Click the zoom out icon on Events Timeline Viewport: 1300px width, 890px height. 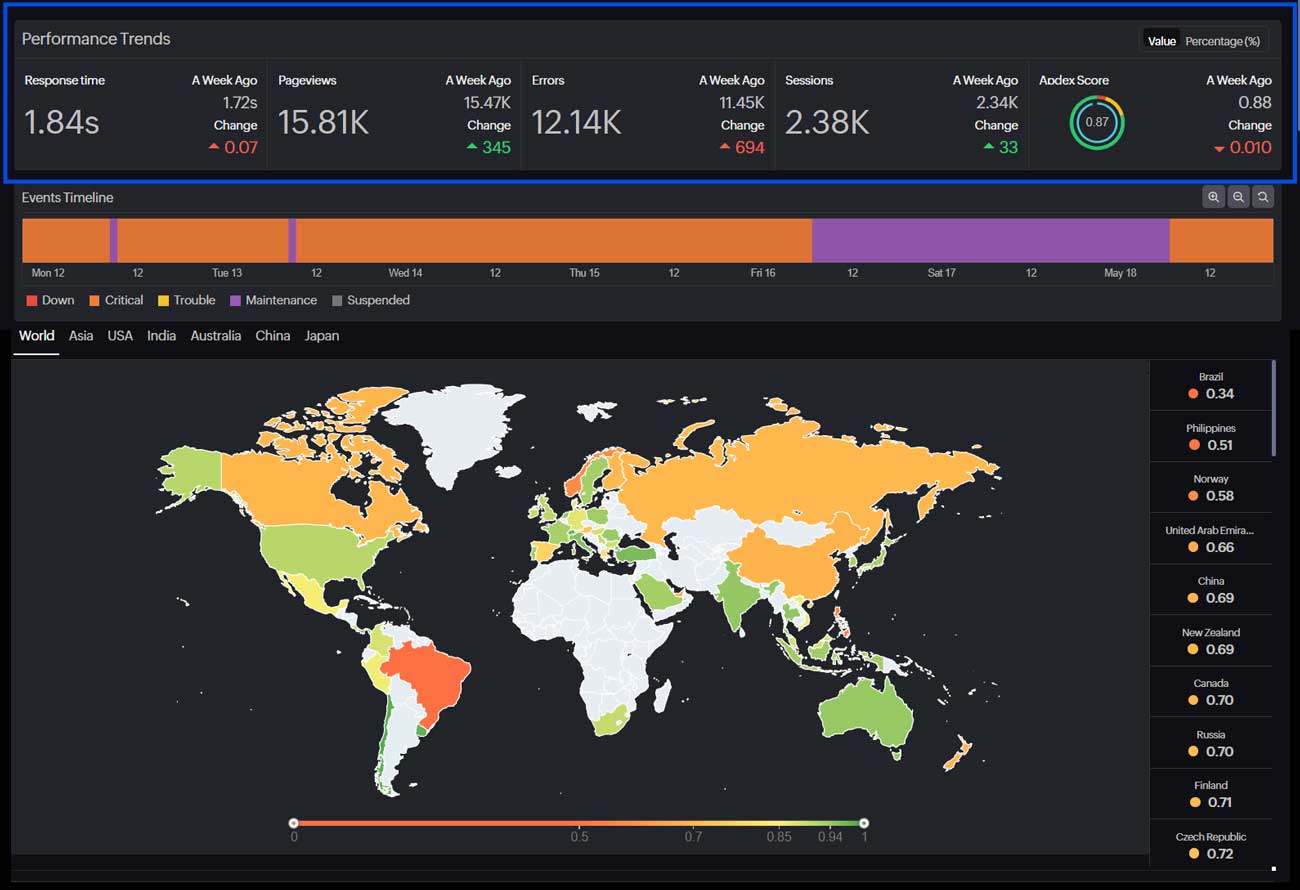pos(1238,196)
